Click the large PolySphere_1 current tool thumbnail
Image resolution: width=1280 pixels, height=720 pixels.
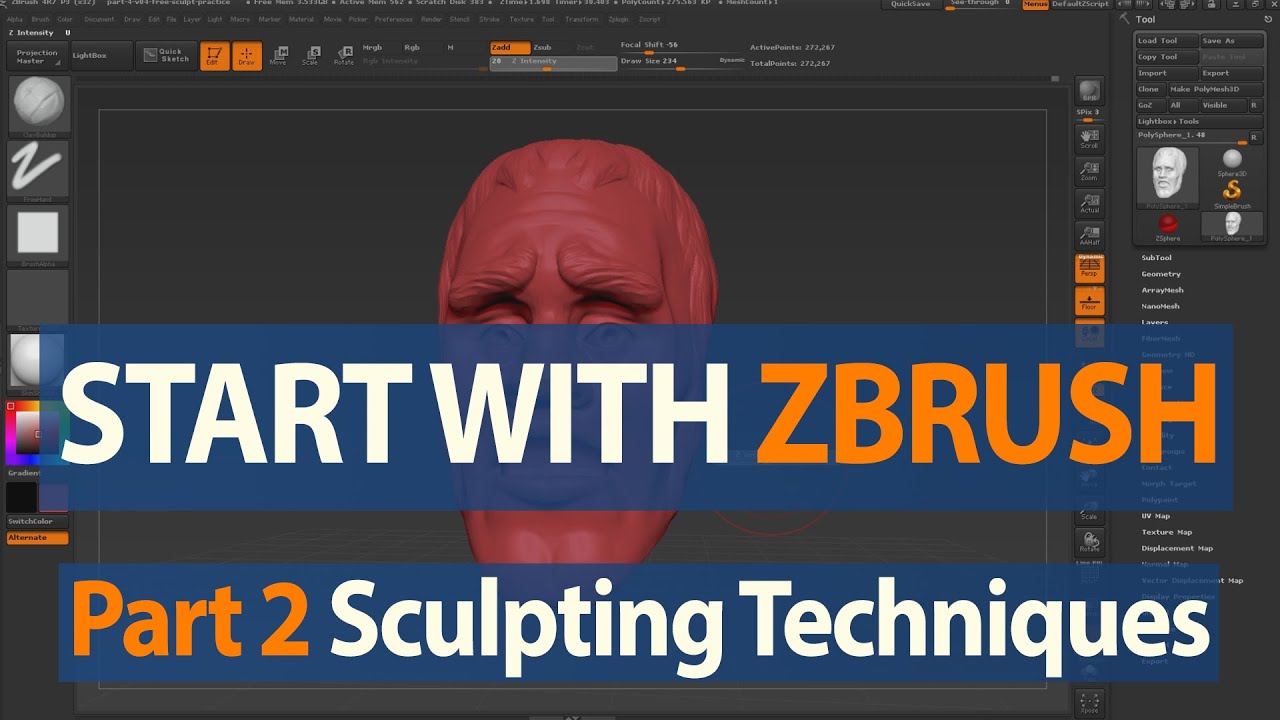(x=1167, y=177)
